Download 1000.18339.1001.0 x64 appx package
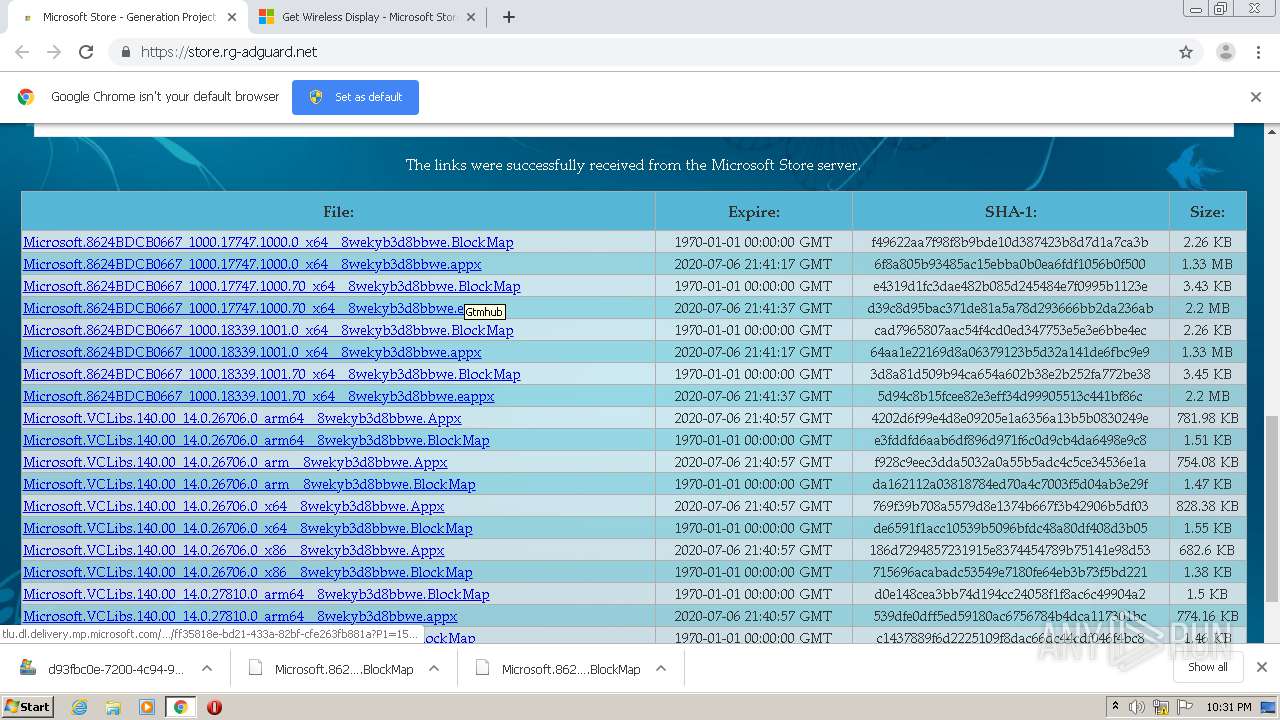The height and width of the screenshot is (720, 1280). tap(252, 352)
